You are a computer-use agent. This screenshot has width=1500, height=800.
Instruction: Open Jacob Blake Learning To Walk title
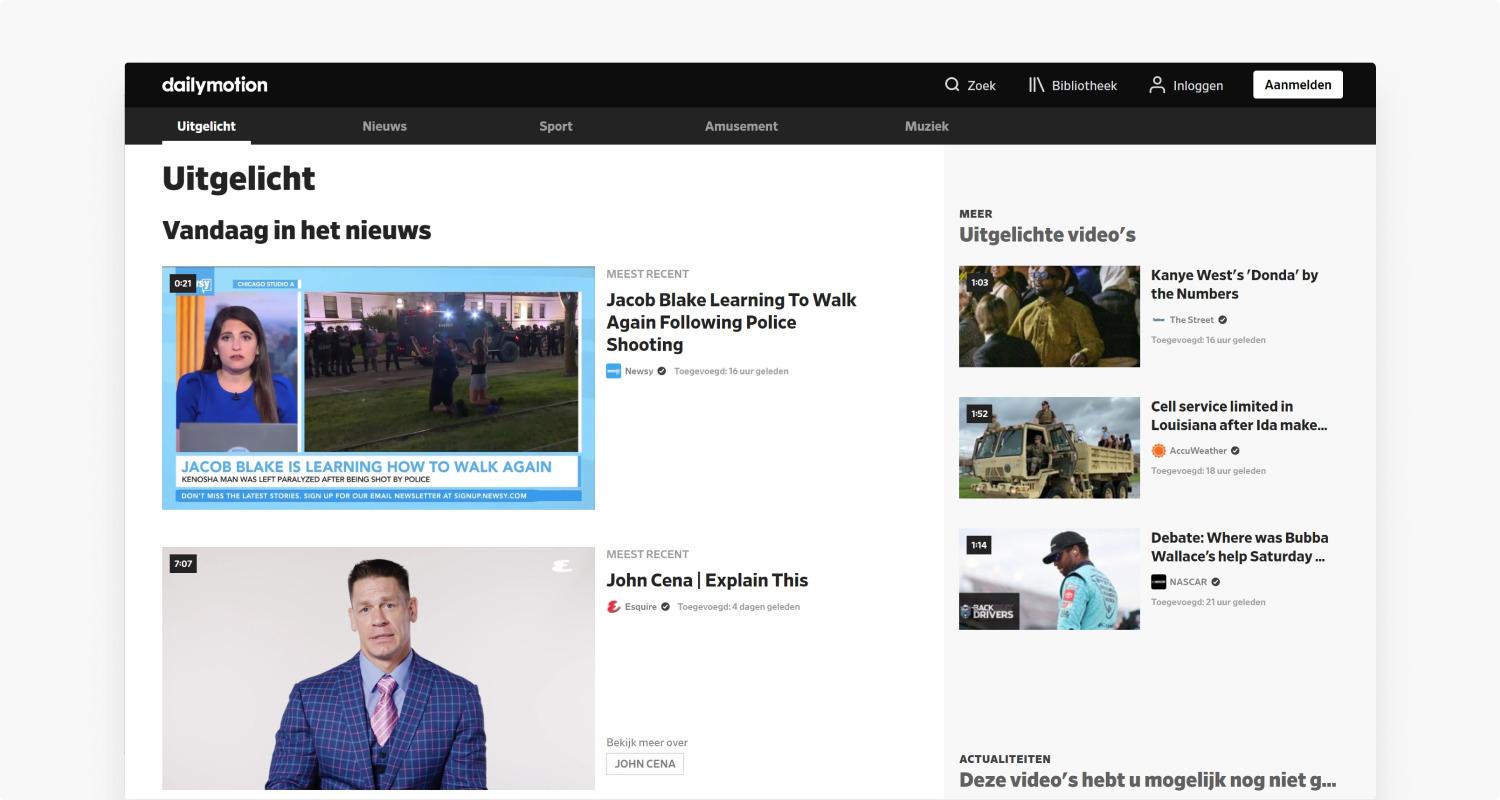[731, 322]
